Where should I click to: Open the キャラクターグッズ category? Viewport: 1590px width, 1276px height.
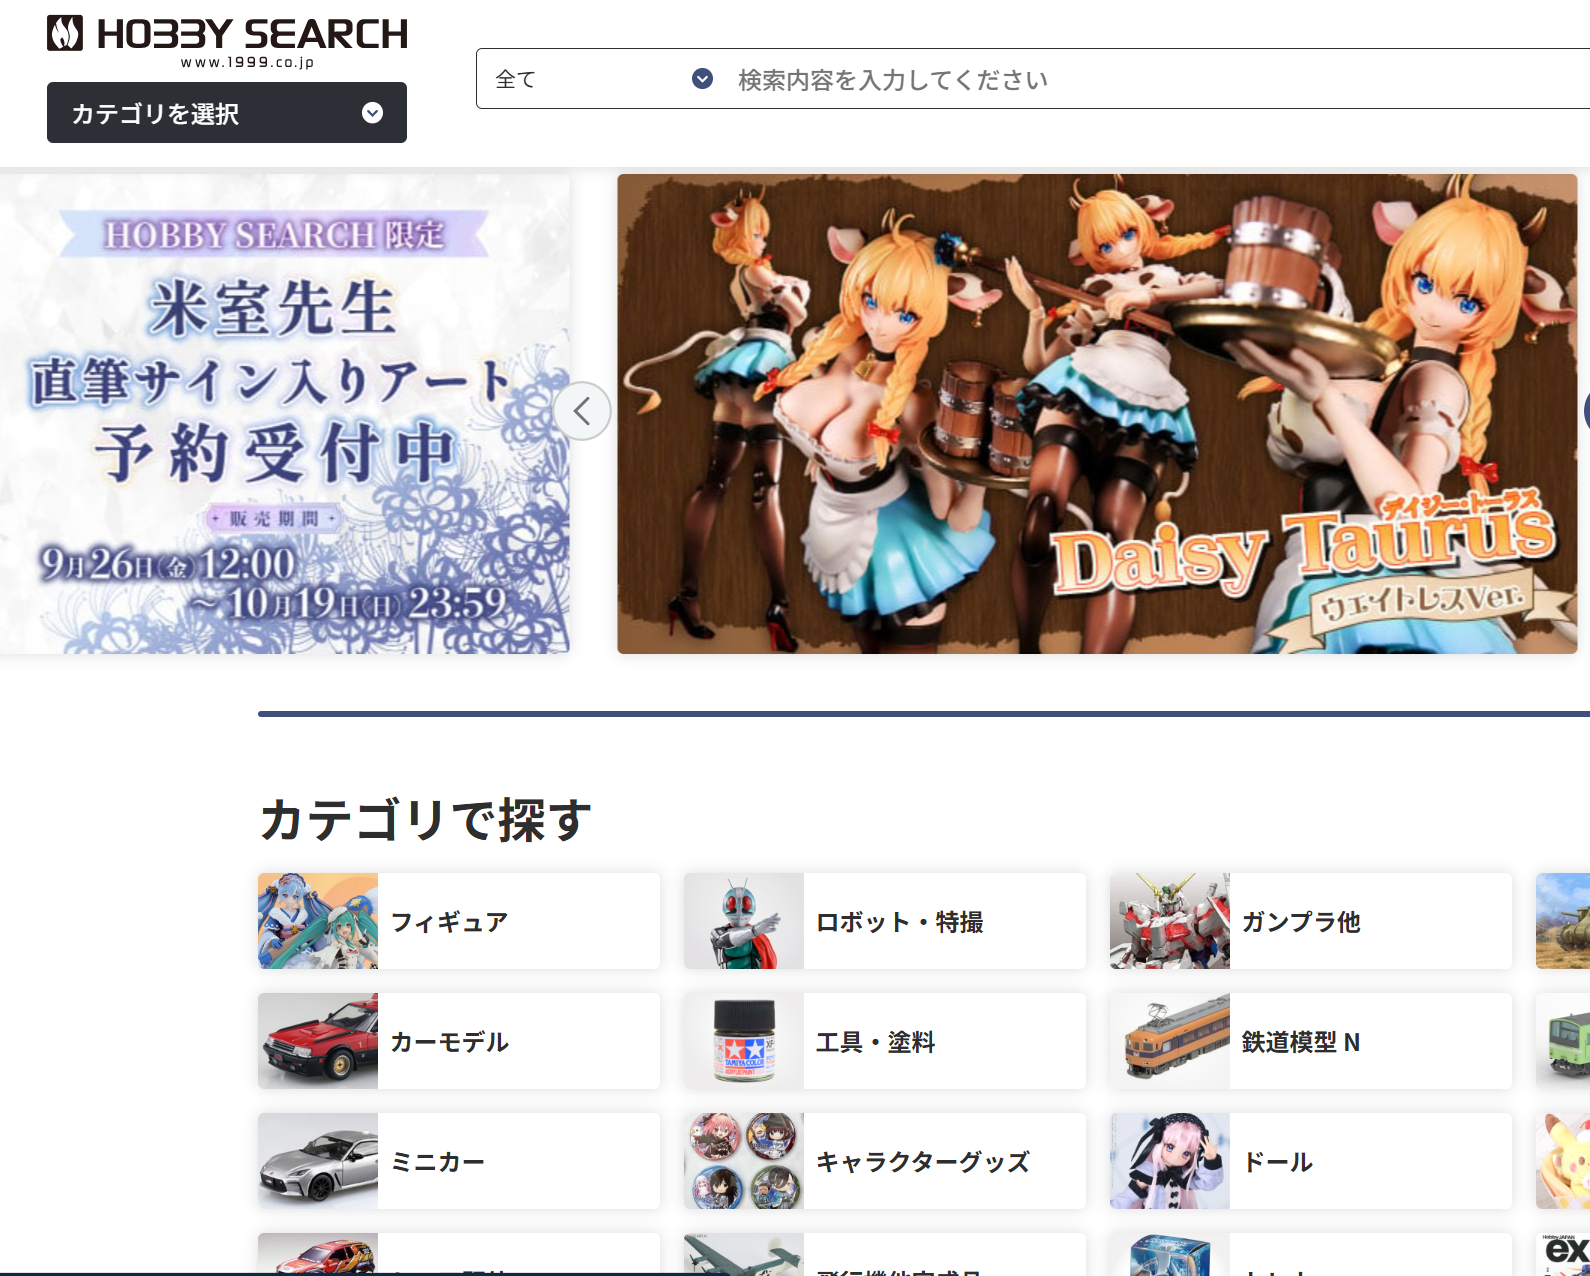click(885, 1161)
